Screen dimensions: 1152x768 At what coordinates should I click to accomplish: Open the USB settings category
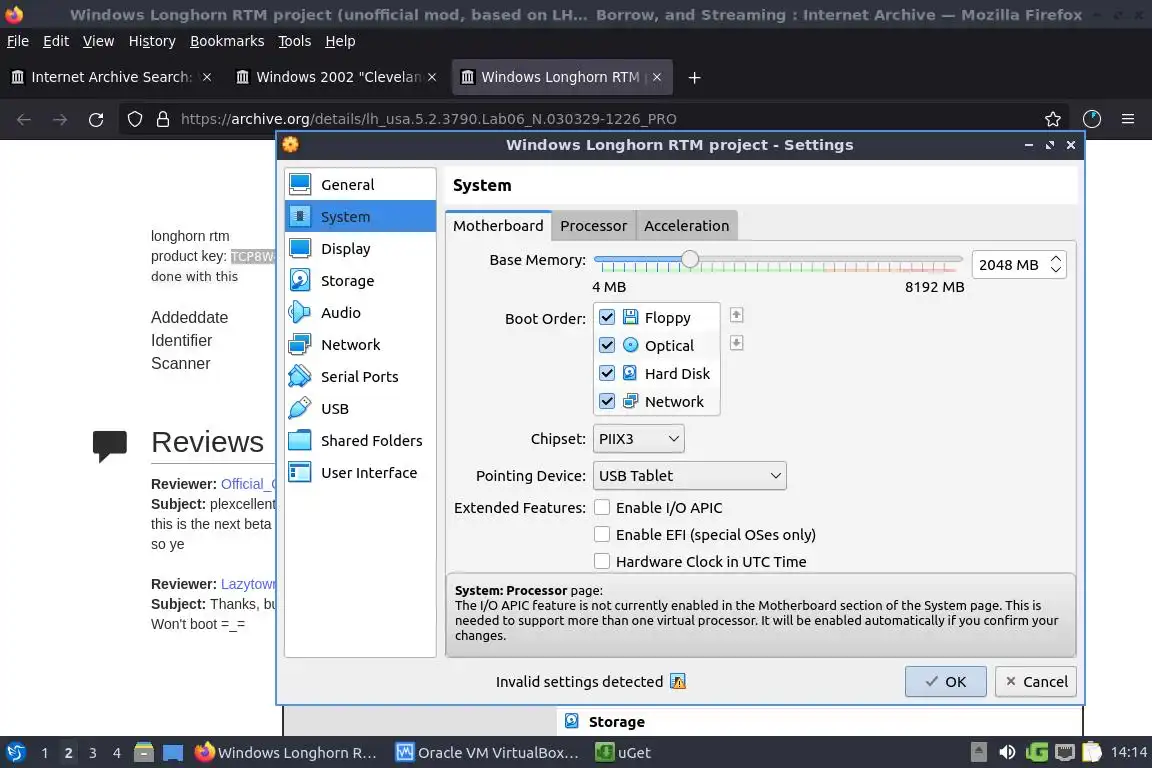click(360, 409)
